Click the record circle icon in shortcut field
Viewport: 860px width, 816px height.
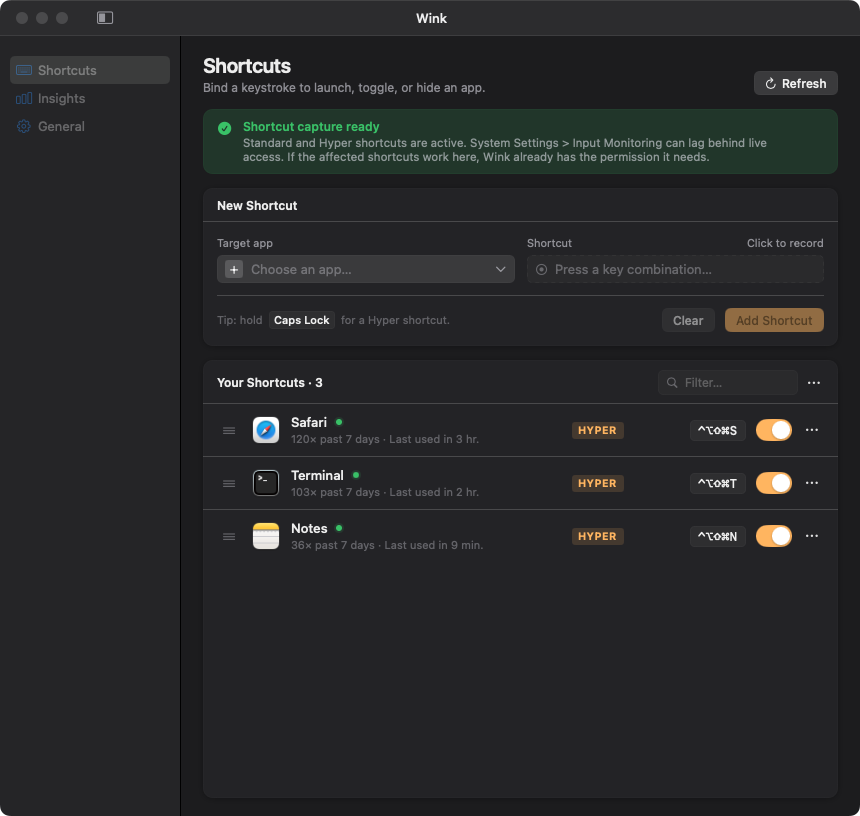coord(541,269)
